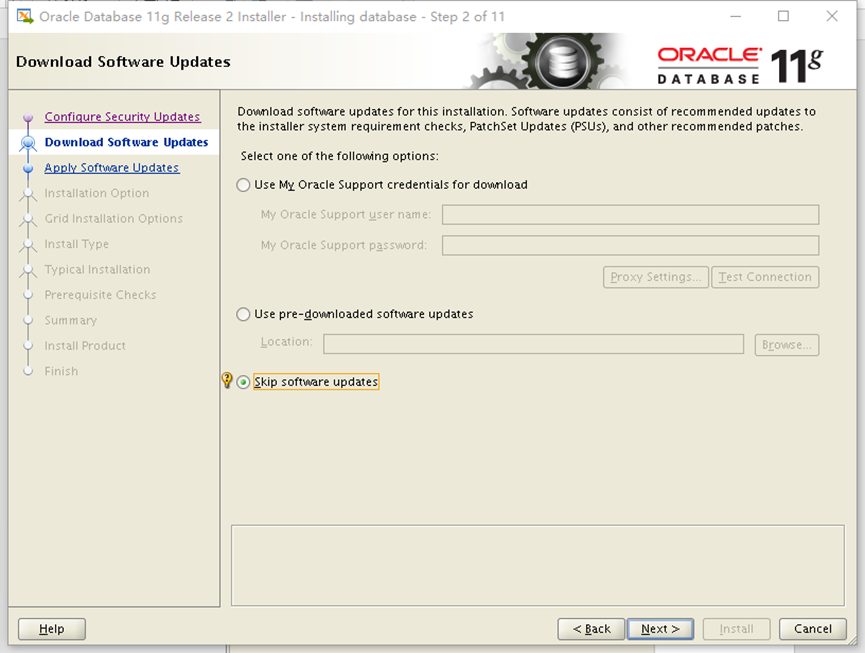The image size is (865, 653).
Task: Click Configure Security Updates step node icon
Action: click(28, 117)
